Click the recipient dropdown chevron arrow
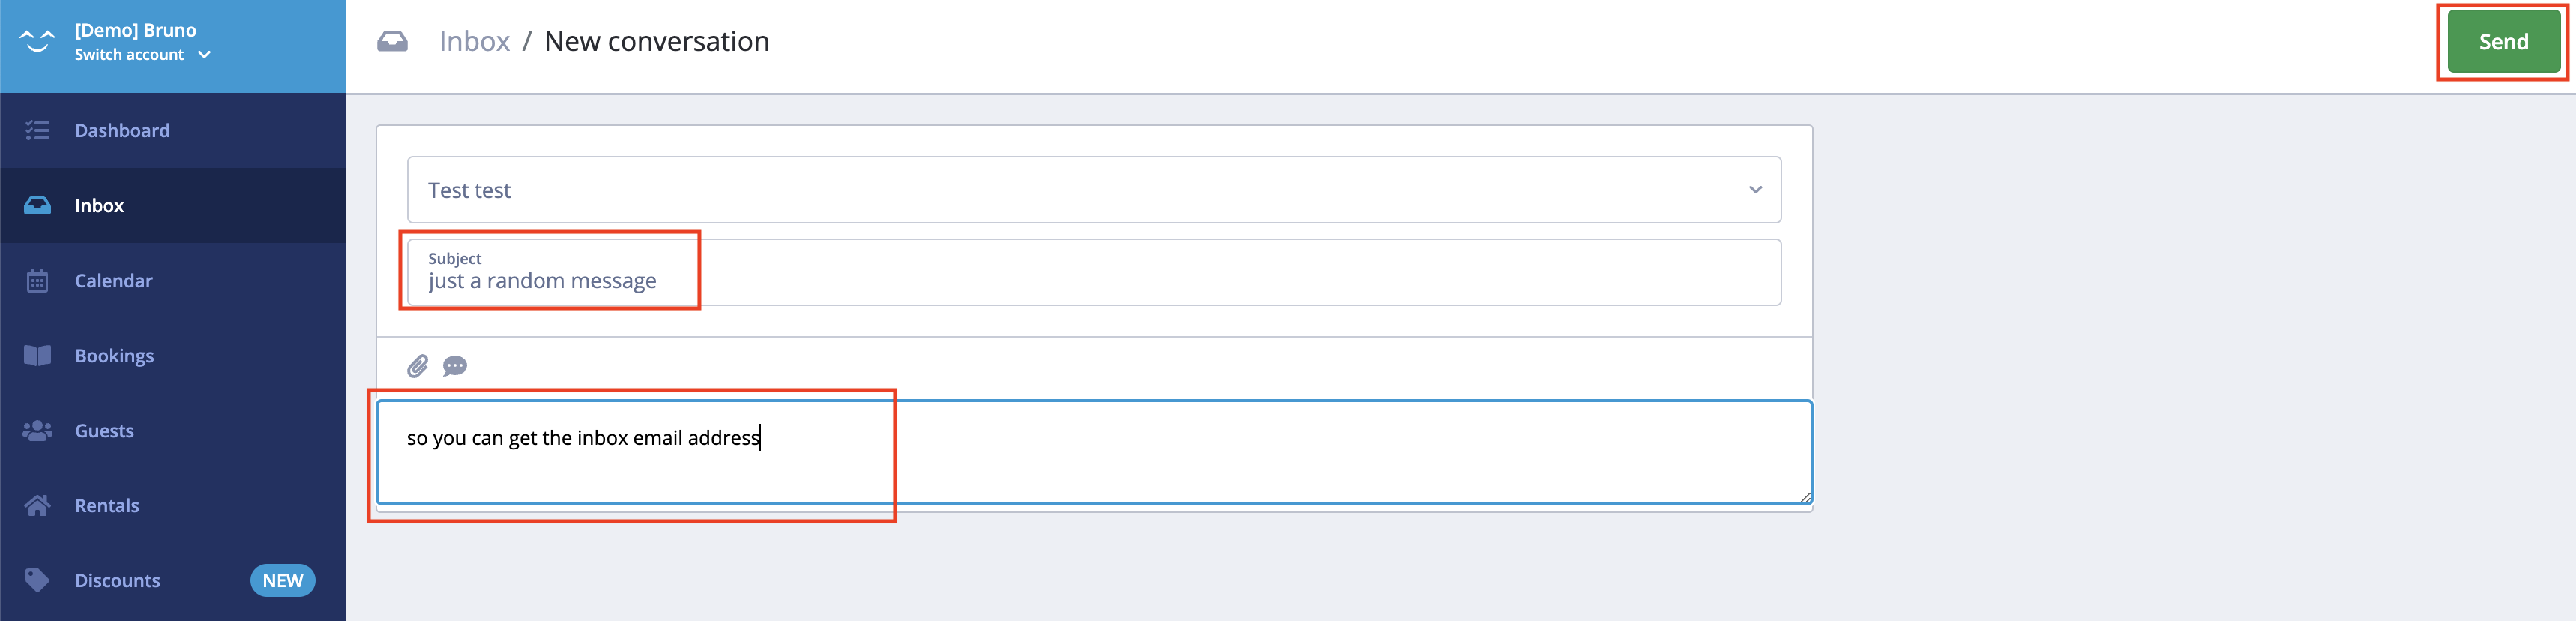 tap(1755, 190)
